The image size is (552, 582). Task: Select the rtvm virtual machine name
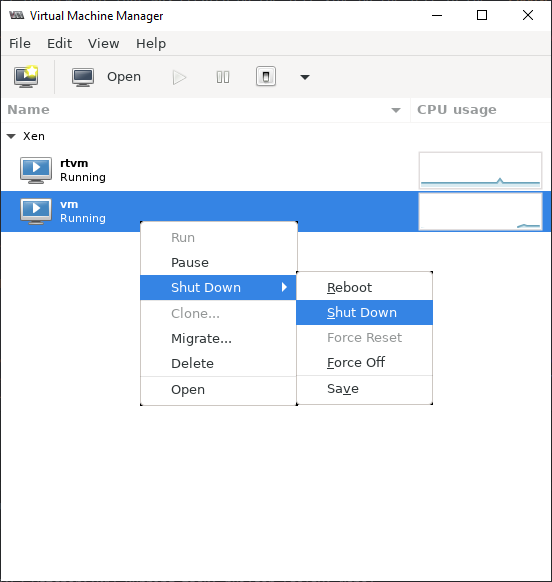pos(74,163)
